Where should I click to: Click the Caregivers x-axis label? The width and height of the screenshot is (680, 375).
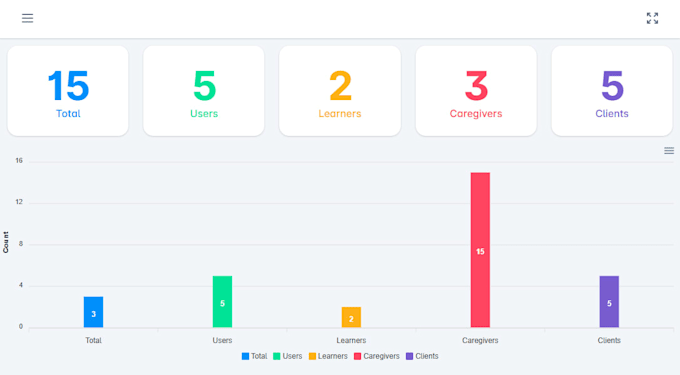(x=480, y=340)
